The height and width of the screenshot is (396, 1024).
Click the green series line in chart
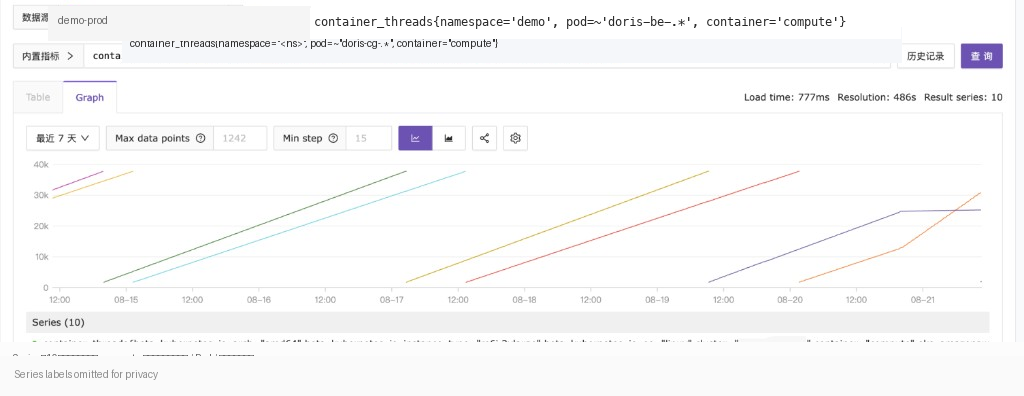coord(255,227)
